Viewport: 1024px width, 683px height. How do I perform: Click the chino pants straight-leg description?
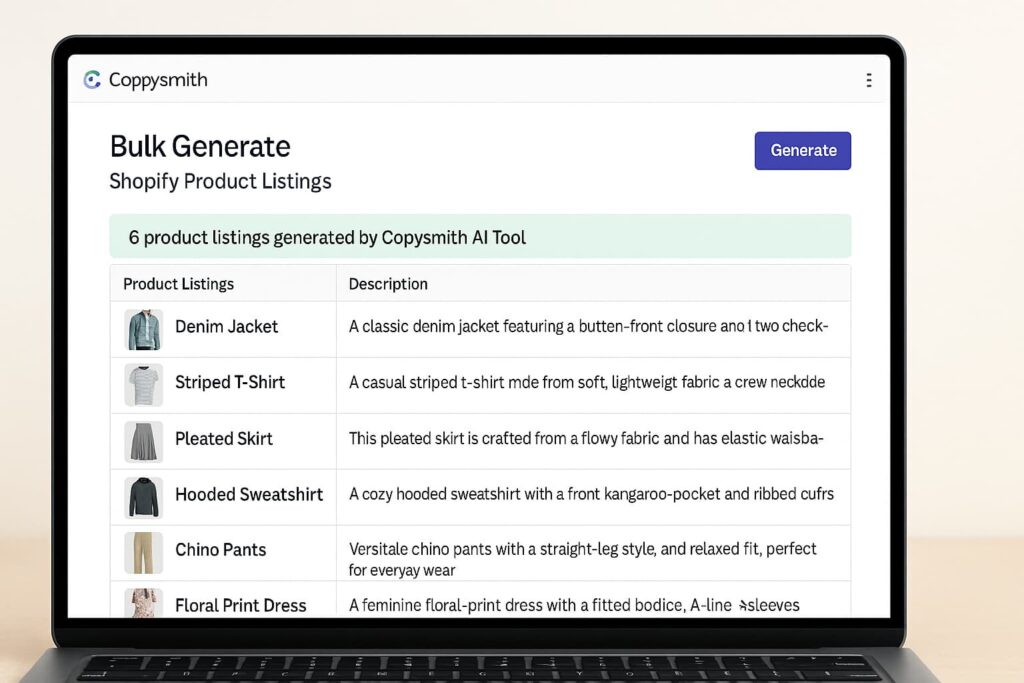point(583,559)
